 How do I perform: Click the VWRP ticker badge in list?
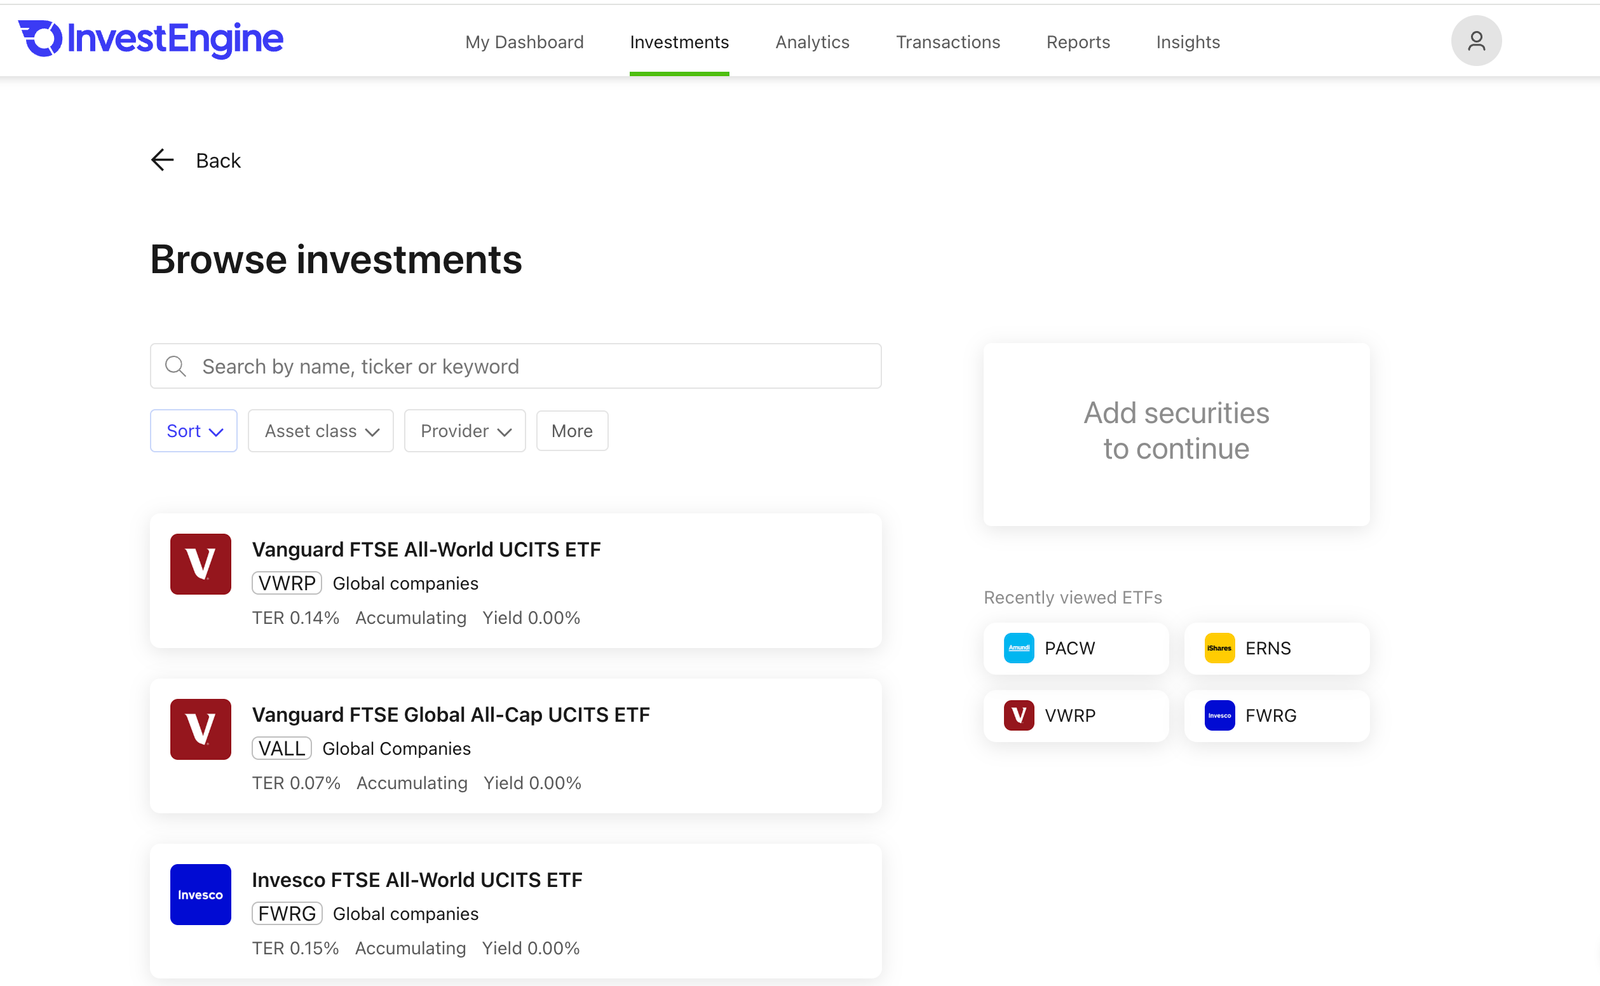click(x=287, y=583)
